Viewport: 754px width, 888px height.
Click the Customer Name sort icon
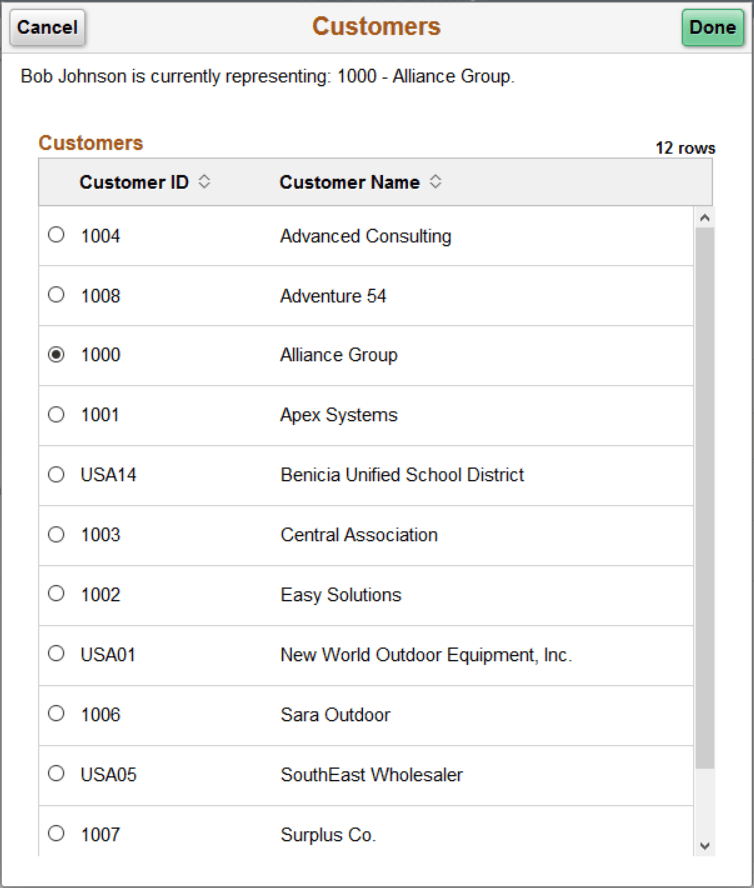[x=435, y=182]
